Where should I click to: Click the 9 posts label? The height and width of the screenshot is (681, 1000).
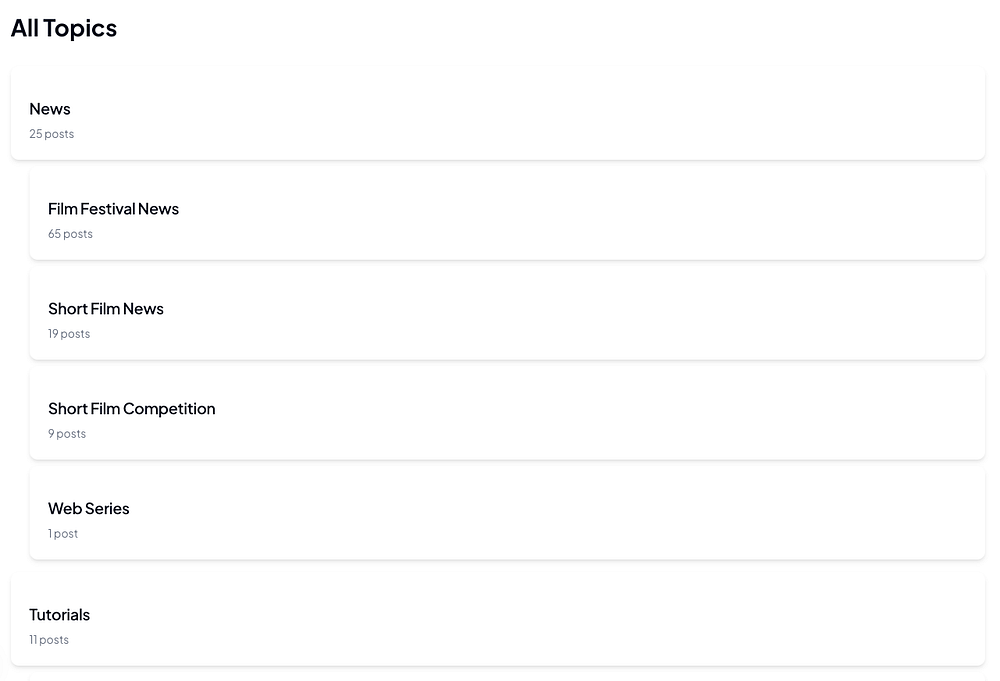click(x=67, y=434)
